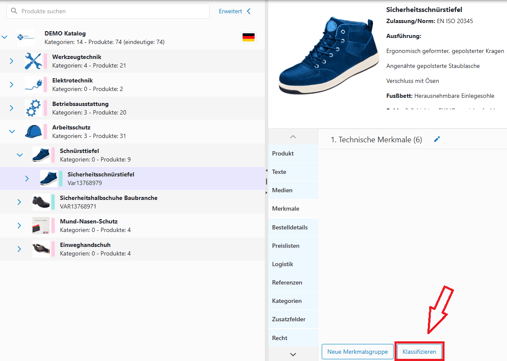Select the Betriebsausstattung tree row label
Image resolution: width=507 pixels, height=361 pixels.
point(80,104)
